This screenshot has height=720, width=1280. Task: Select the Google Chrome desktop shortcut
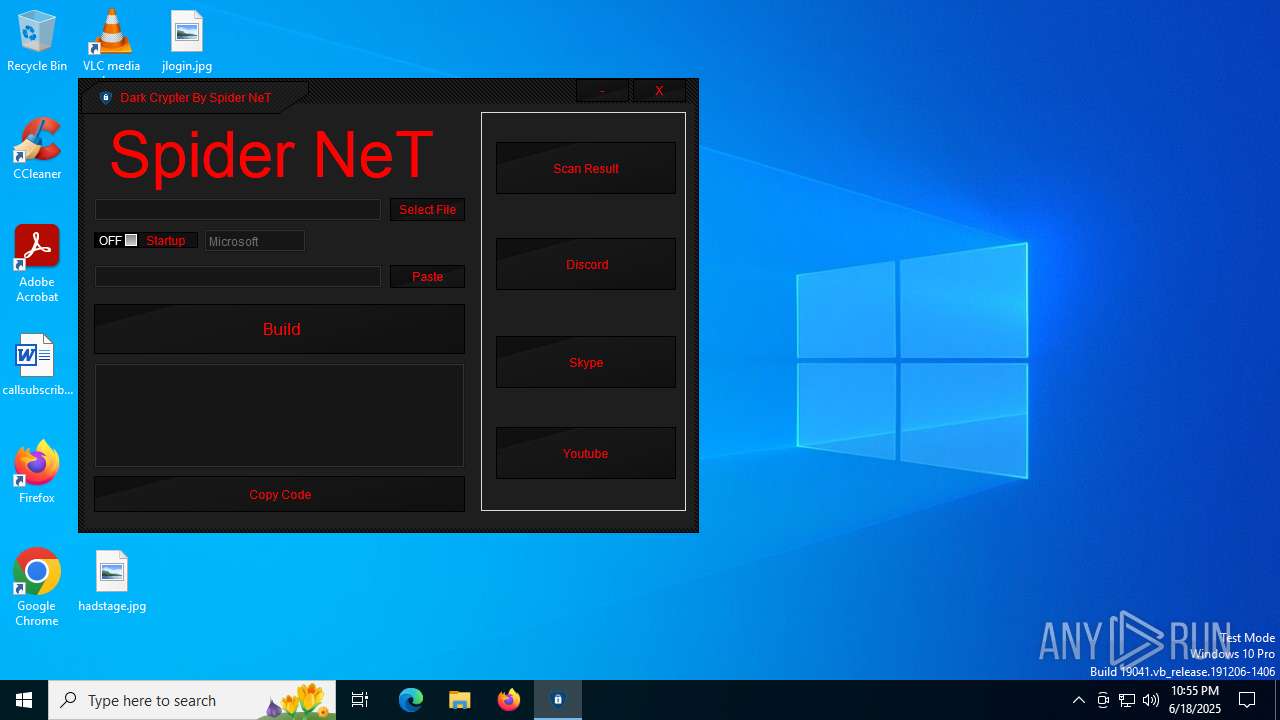click(x=37, y=588)
